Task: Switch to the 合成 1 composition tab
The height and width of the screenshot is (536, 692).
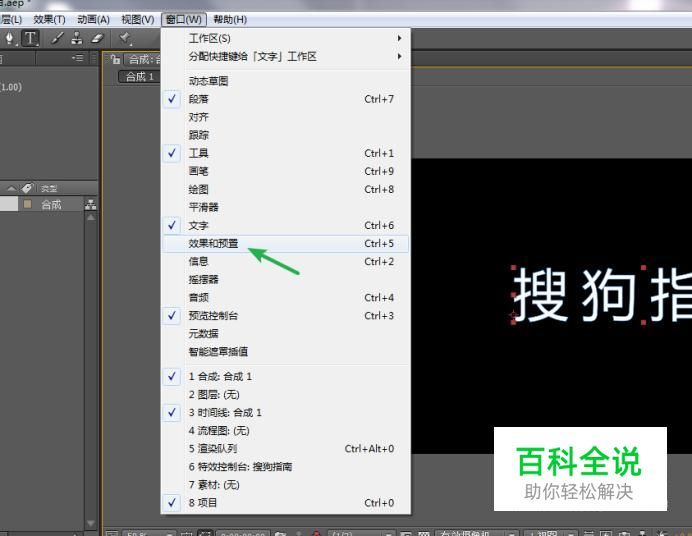Action: (x=139, y=77)
